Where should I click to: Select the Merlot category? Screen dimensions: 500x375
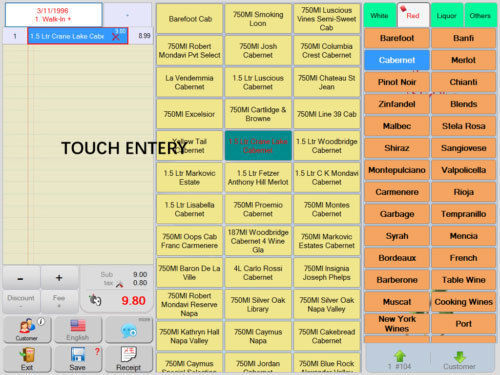pos(463,60)
